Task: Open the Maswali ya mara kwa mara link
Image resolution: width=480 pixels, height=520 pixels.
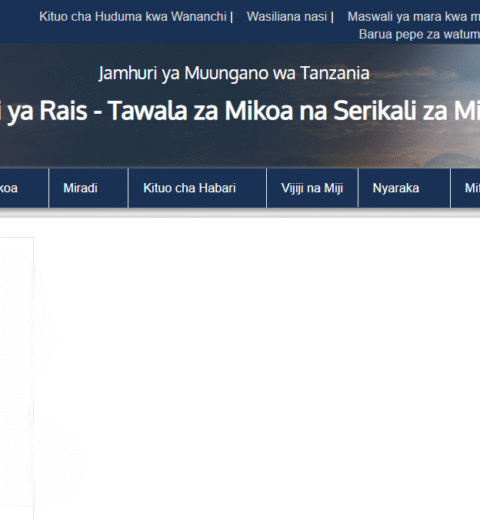Action: point(414,16)
